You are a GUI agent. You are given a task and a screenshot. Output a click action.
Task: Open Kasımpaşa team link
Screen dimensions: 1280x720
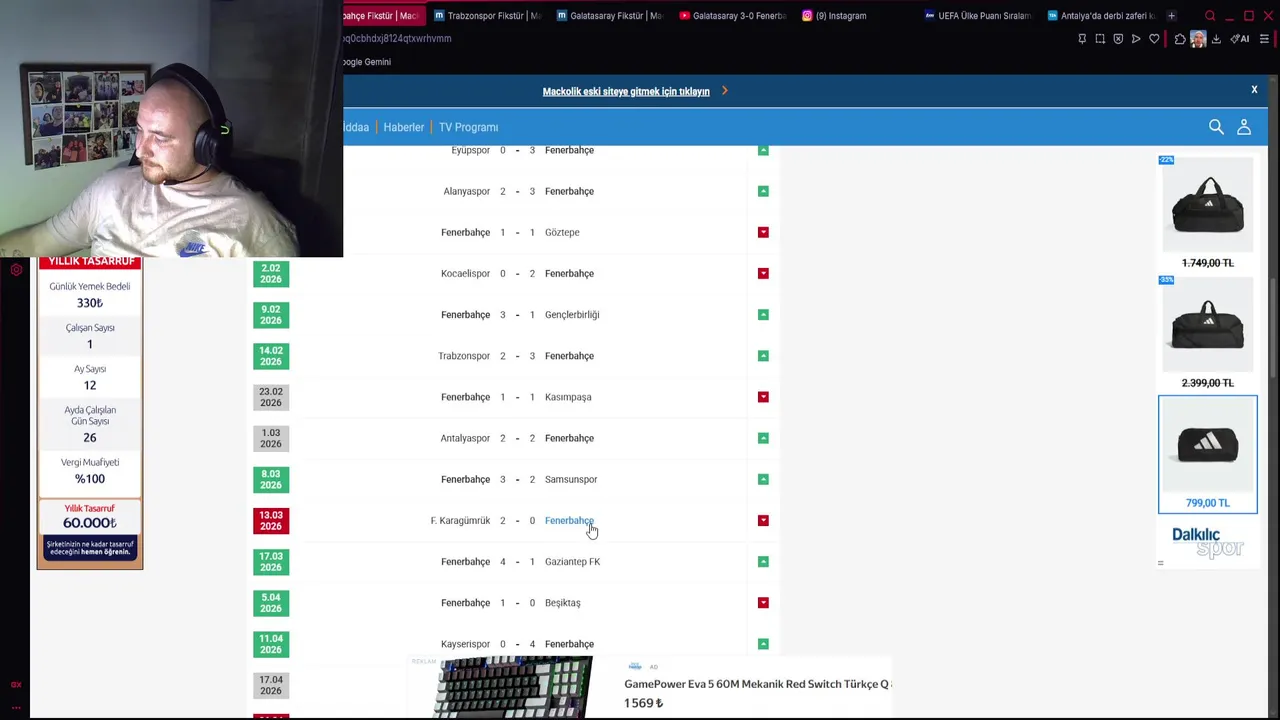(x=568, y=397)
